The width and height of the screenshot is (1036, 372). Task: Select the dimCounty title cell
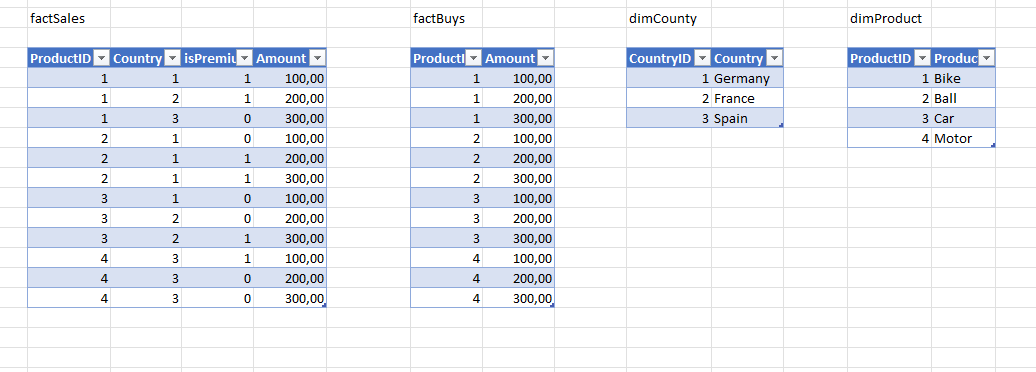pos(669,19)
